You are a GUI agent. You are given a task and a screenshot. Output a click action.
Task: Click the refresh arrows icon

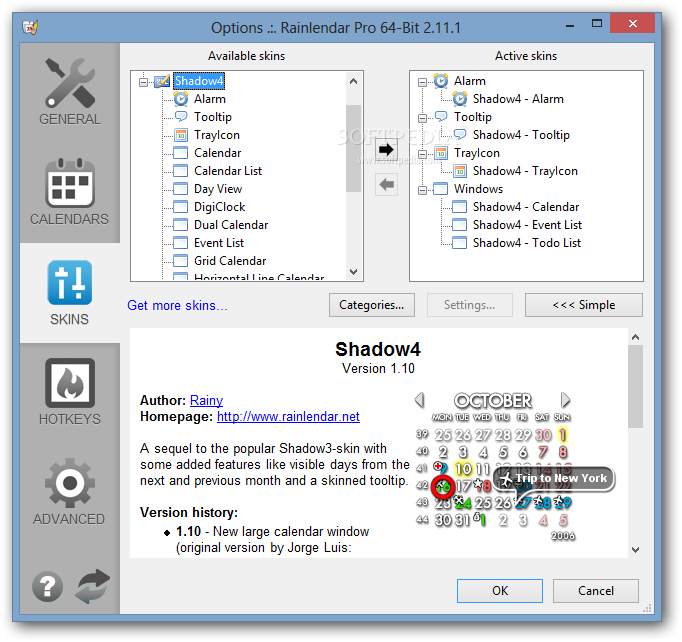click(92, 586)
